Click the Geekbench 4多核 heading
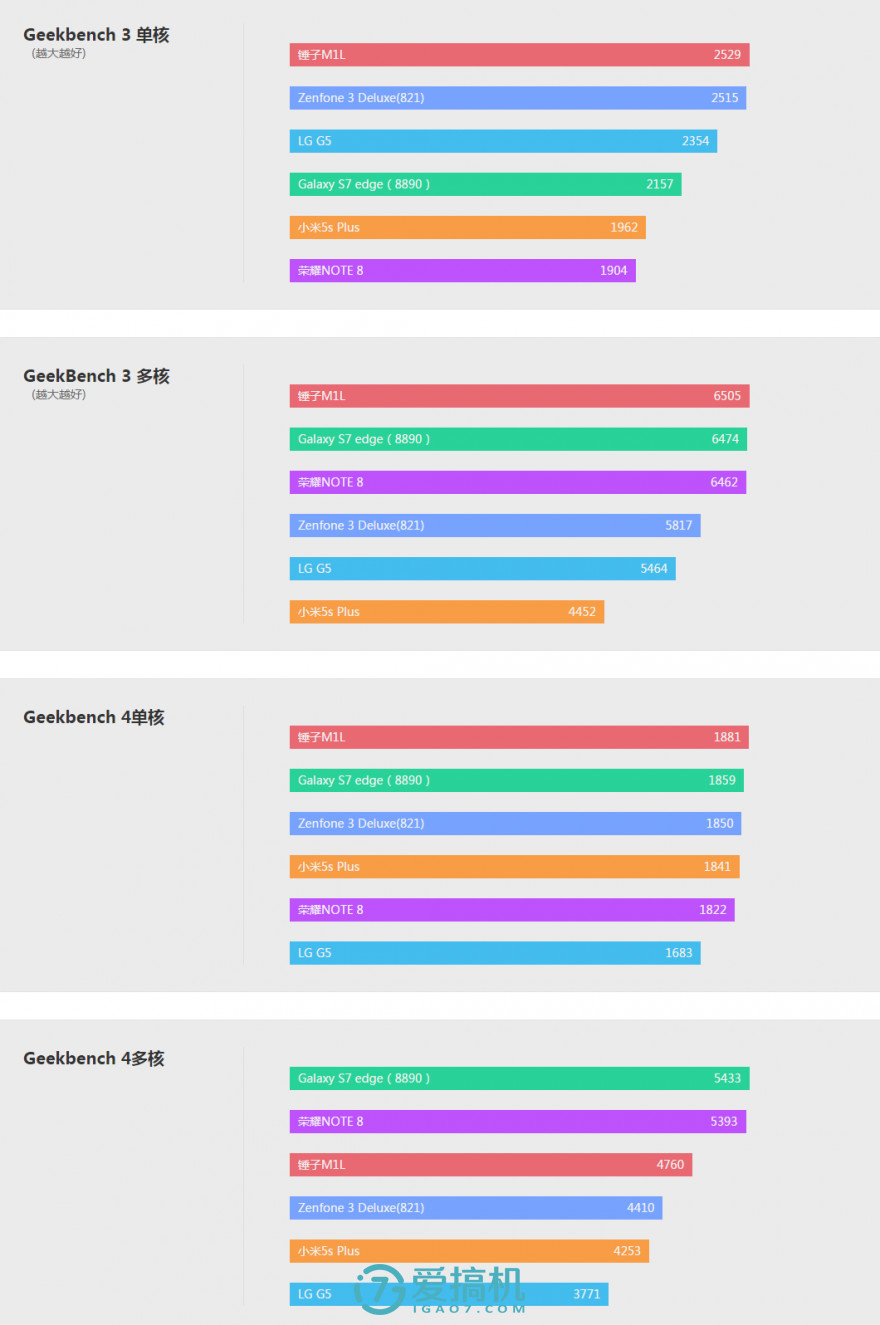The image size is (880, 1325). pyautogui.click(x=94, y=1058)
